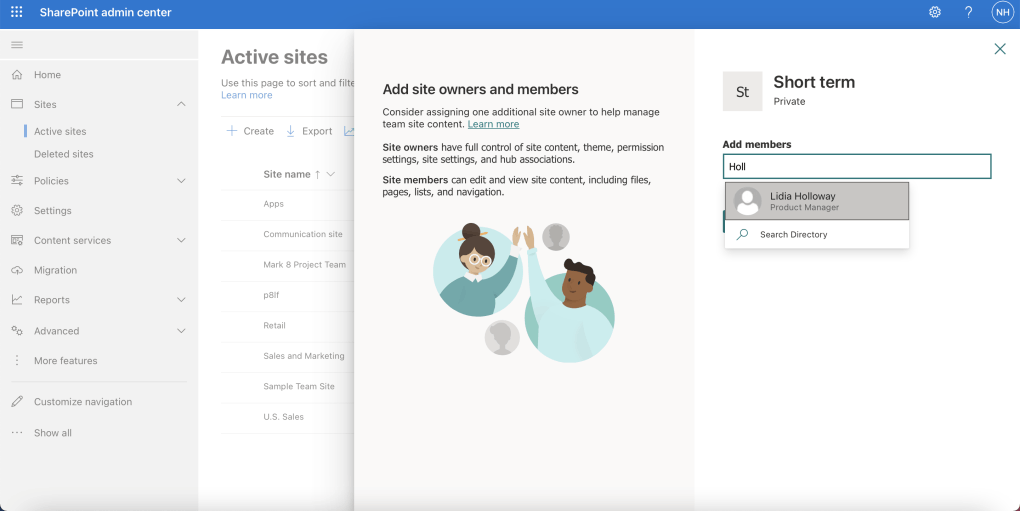Click the Content services icon

(17, 241)
